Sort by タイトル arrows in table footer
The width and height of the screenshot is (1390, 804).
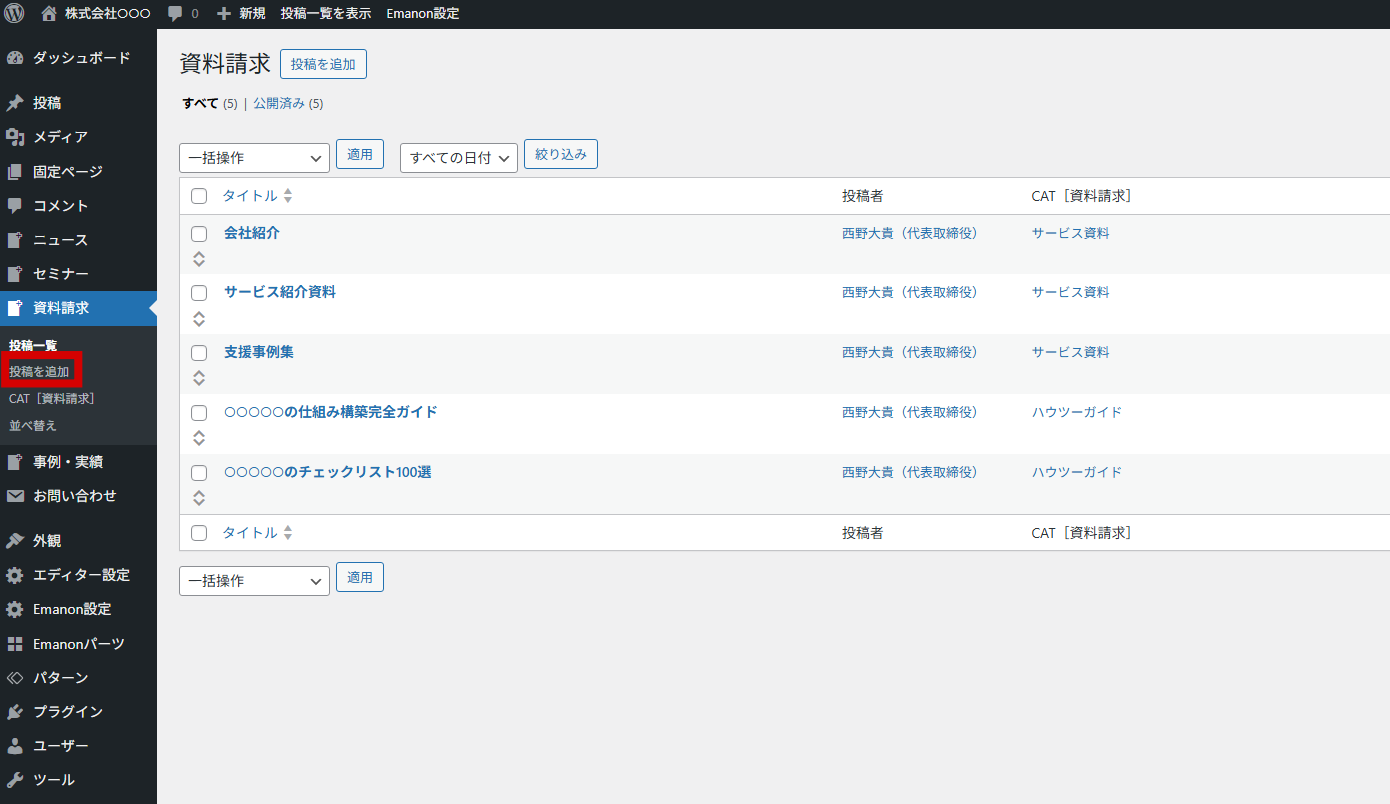[x=288, y=533]
